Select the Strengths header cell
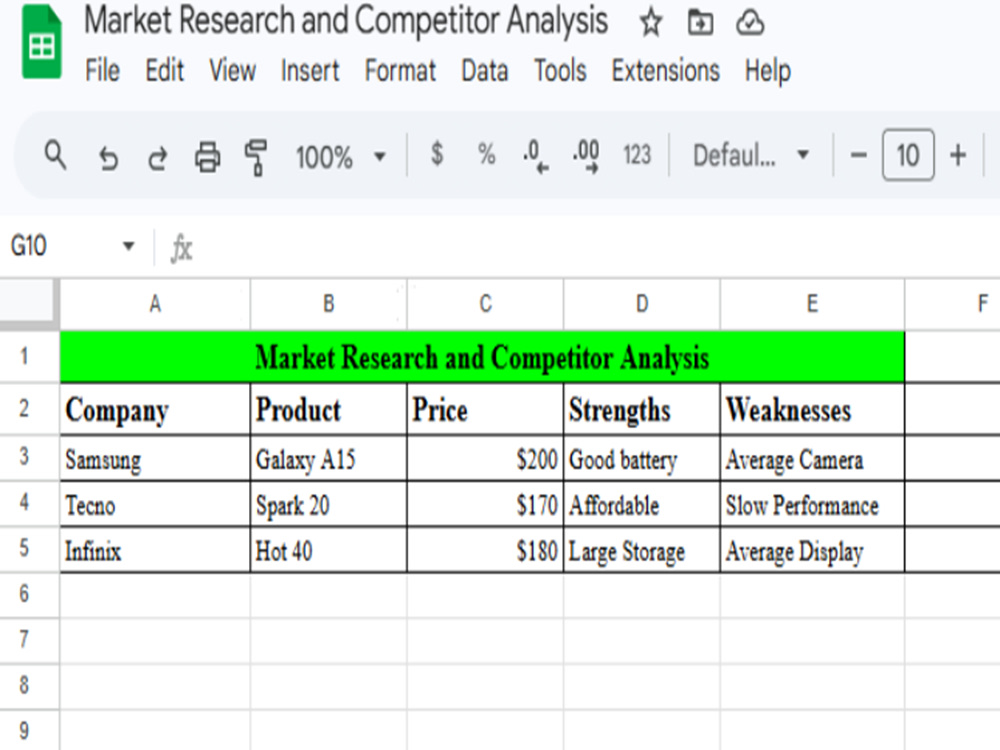This screenshot has height=750, width=1000. pos(642,409)
